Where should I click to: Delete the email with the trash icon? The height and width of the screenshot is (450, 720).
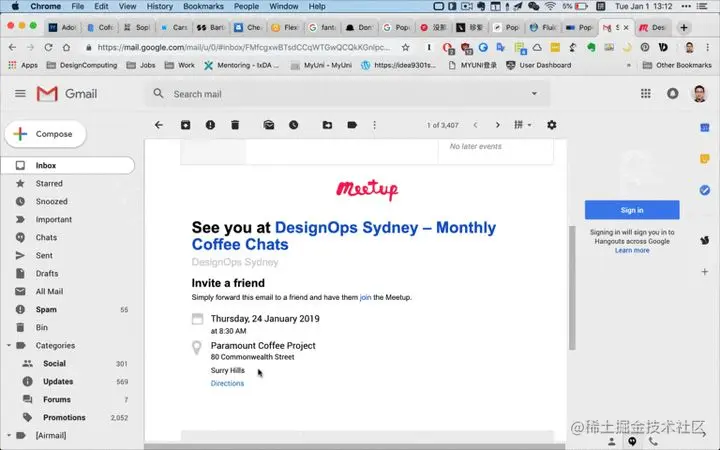235,125
